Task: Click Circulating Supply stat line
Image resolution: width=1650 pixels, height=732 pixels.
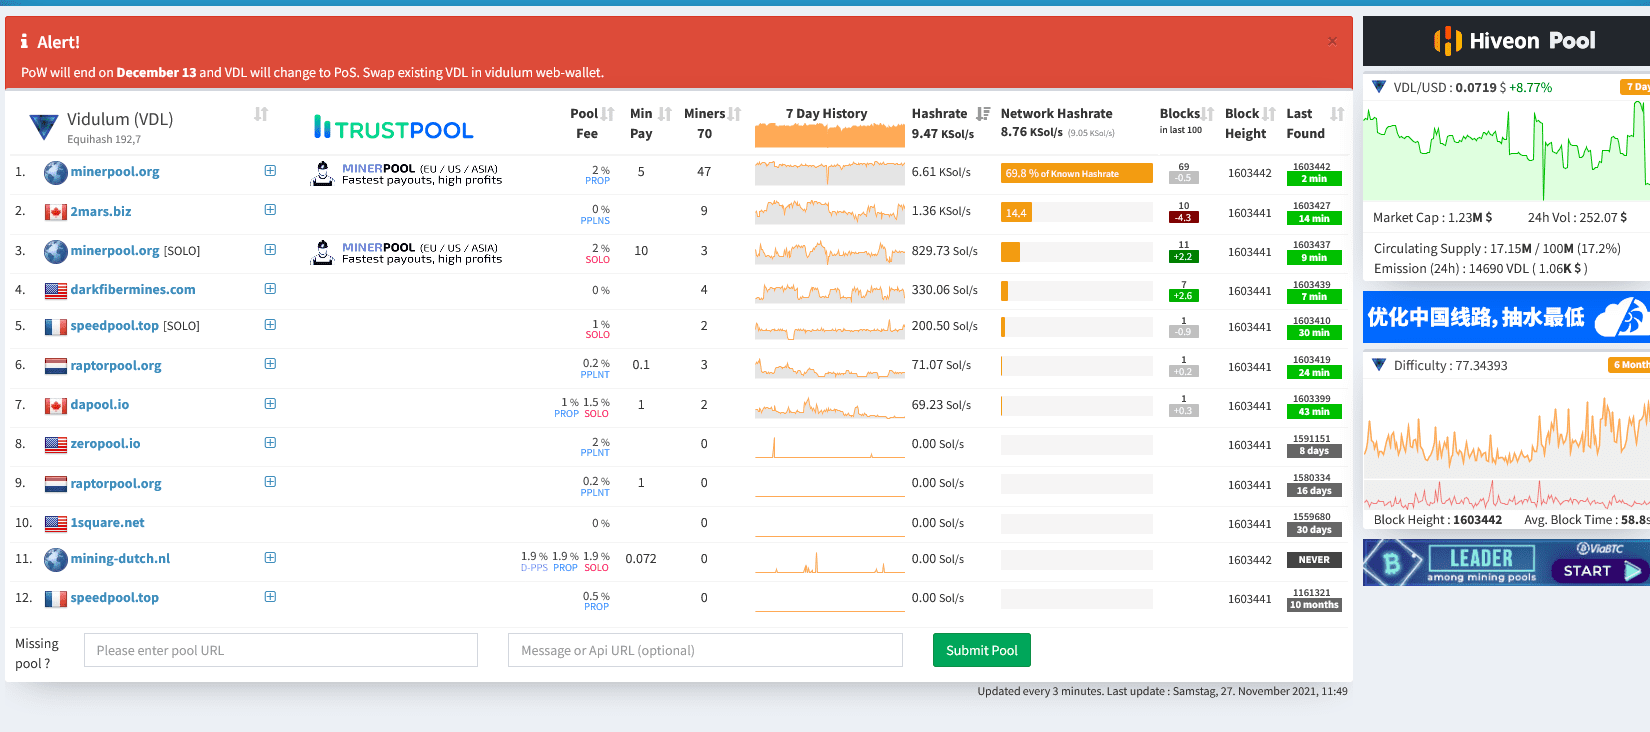Action: pyautogui.click(x=1497, y=249)
